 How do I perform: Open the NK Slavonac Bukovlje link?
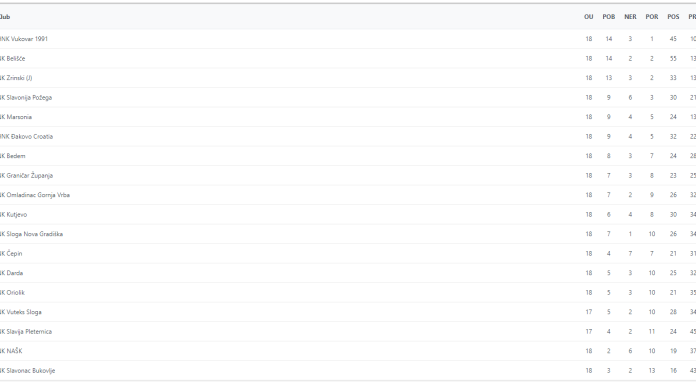[28, 371]
